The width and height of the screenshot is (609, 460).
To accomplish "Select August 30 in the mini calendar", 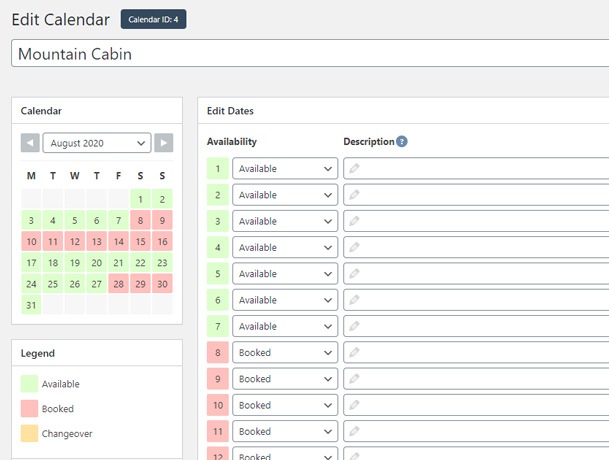I will pyautogui.click(x=162, y=284).
